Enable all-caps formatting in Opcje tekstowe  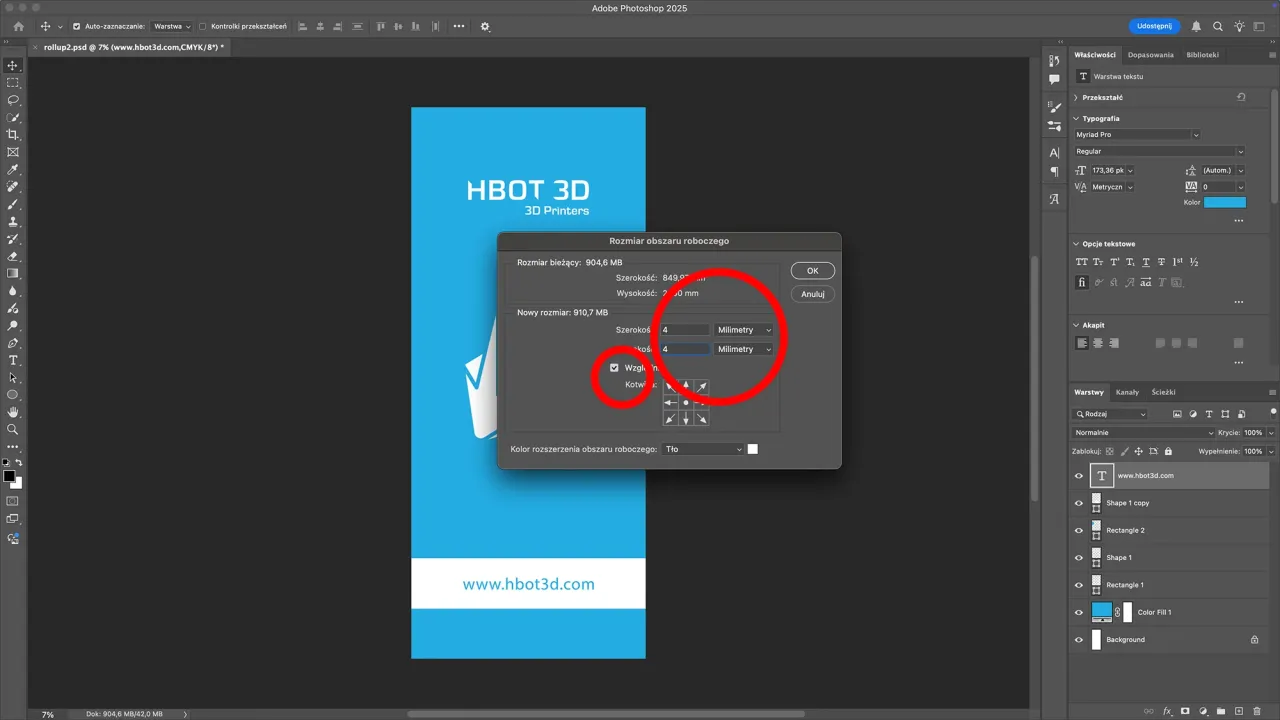point(1081,261)
